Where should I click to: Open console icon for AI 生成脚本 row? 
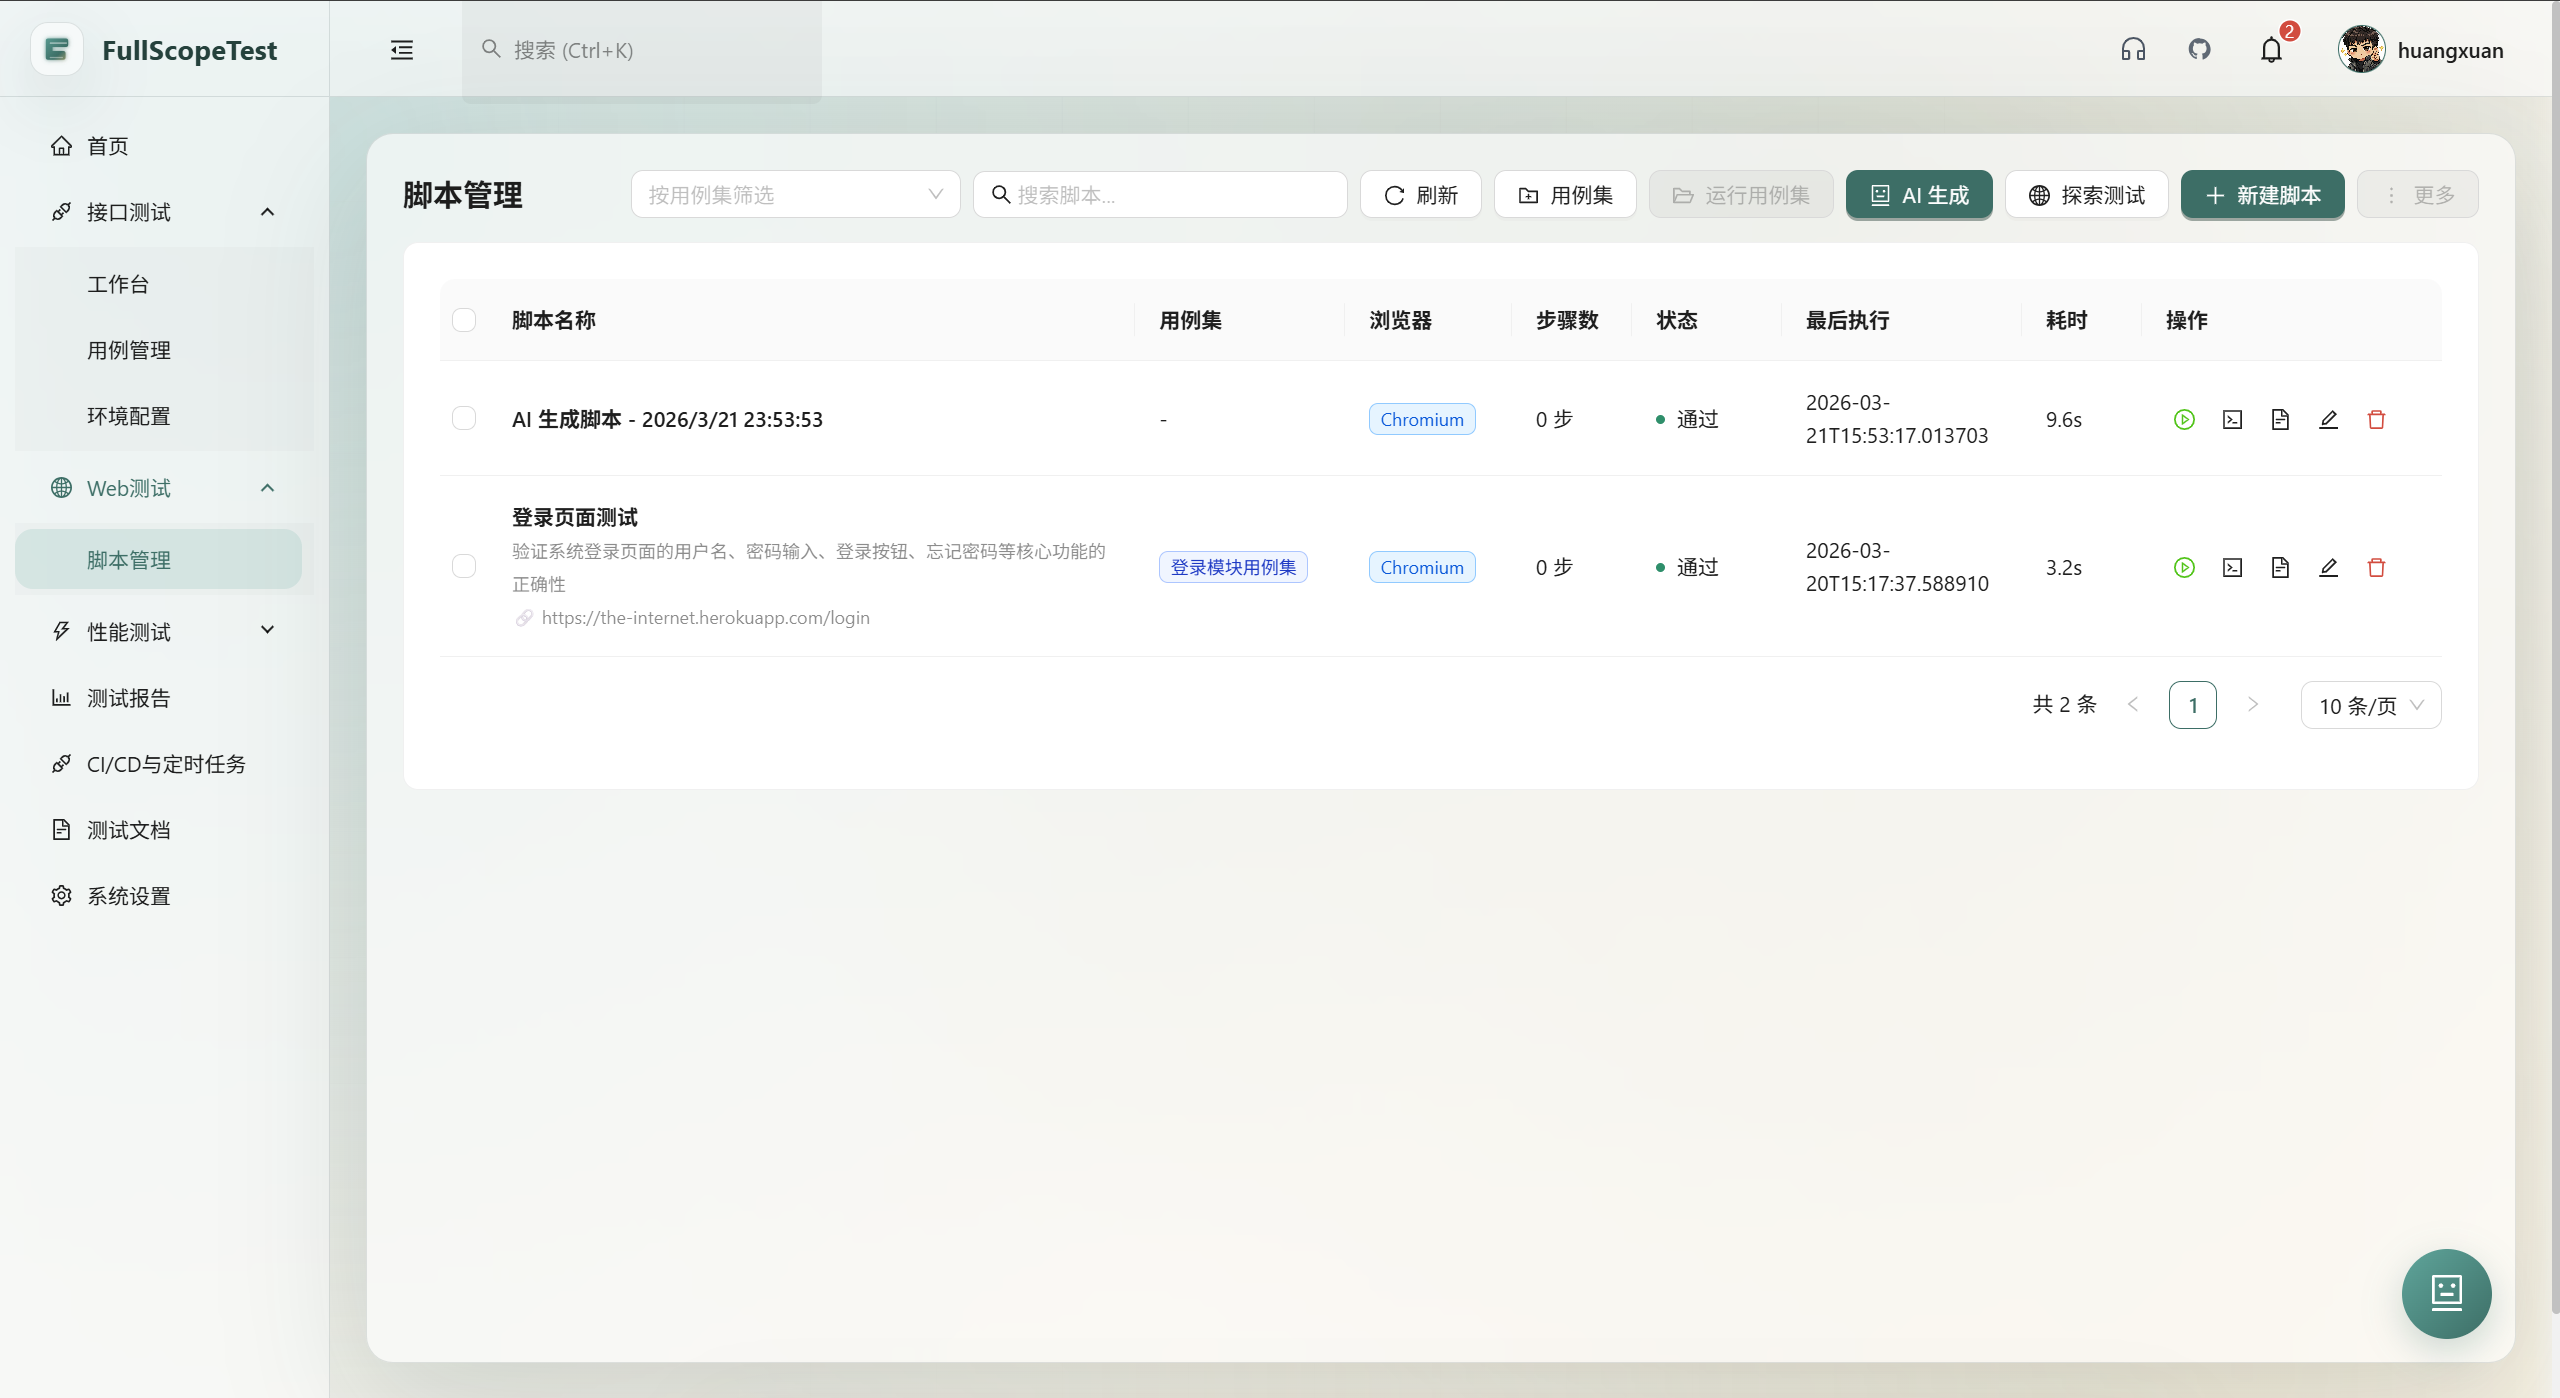click(2232, 420)
